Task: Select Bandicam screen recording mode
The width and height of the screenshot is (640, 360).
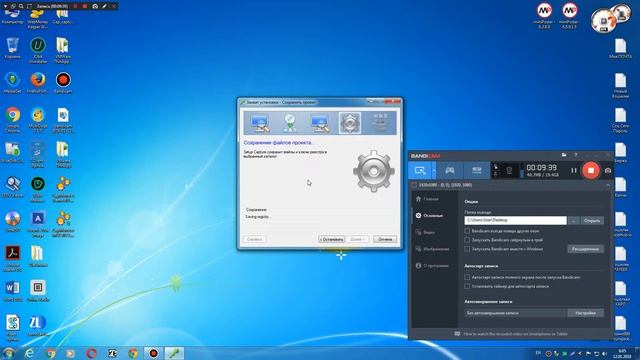Action: [420, 170]
